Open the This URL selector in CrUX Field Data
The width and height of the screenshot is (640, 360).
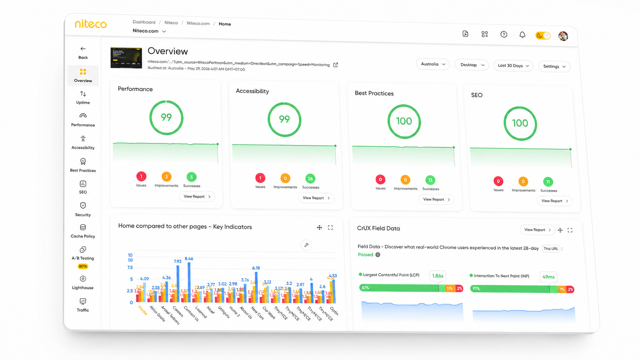coord(551,249)
